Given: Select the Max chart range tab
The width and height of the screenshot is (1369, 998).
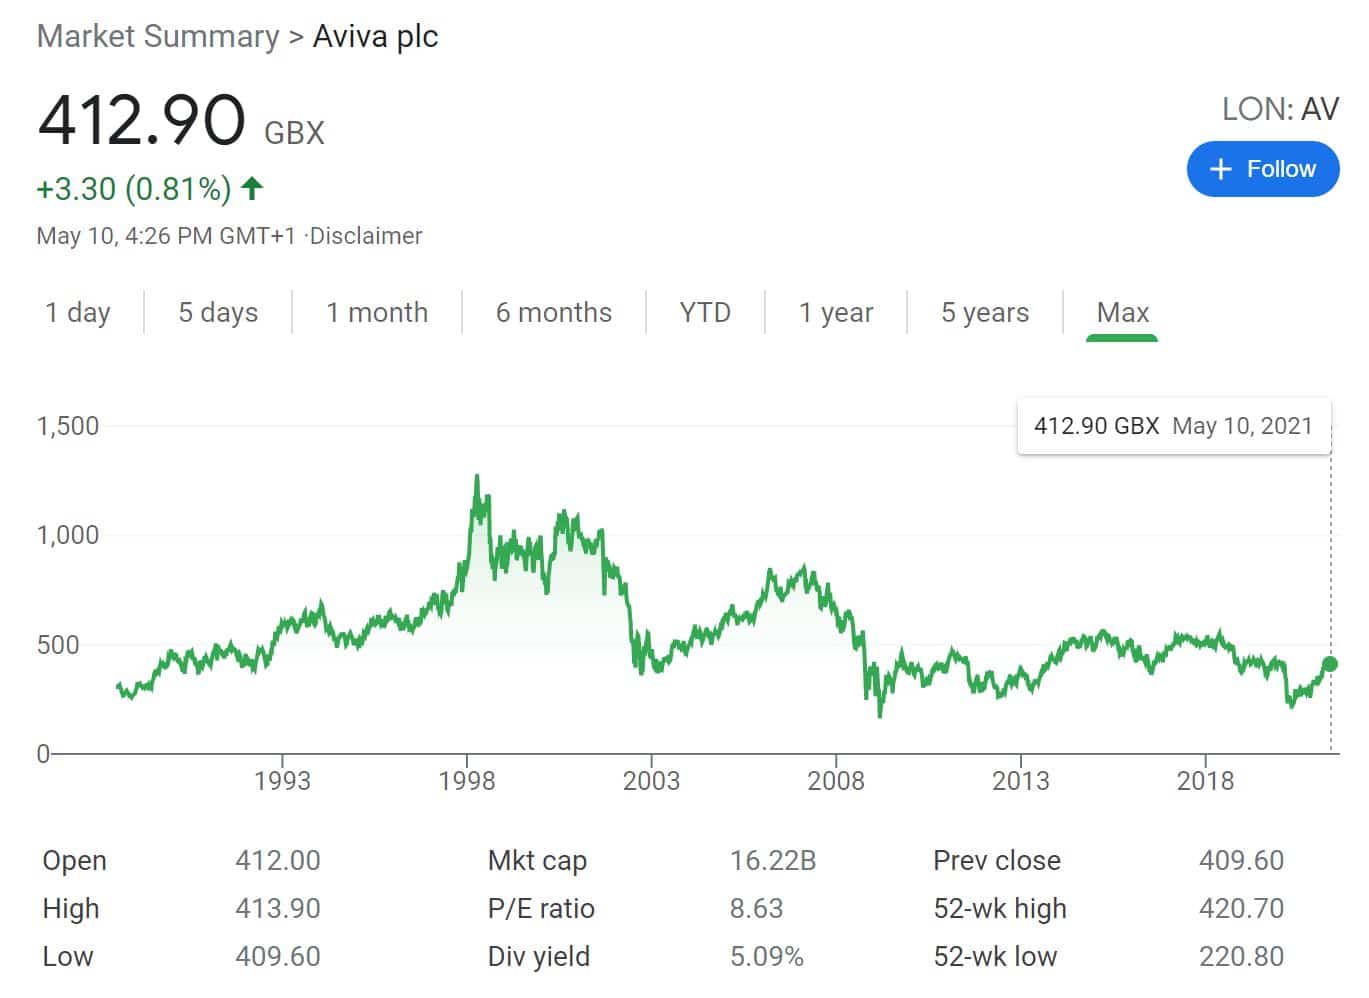Looking at the screenshot, I should (x=1122, y=312).
